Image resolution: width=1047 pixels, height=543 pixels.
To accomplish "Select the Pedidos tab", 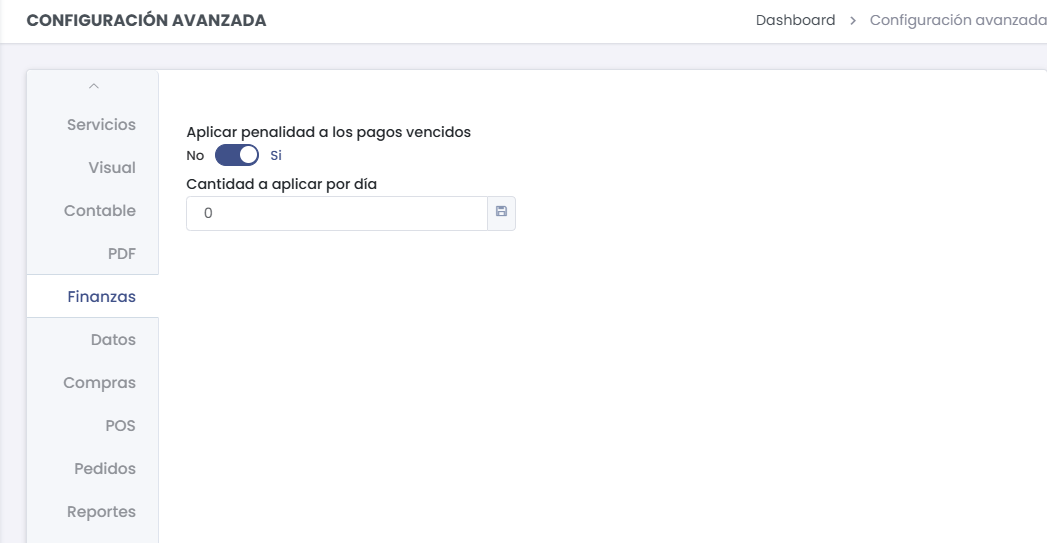I will pos(105,469).
